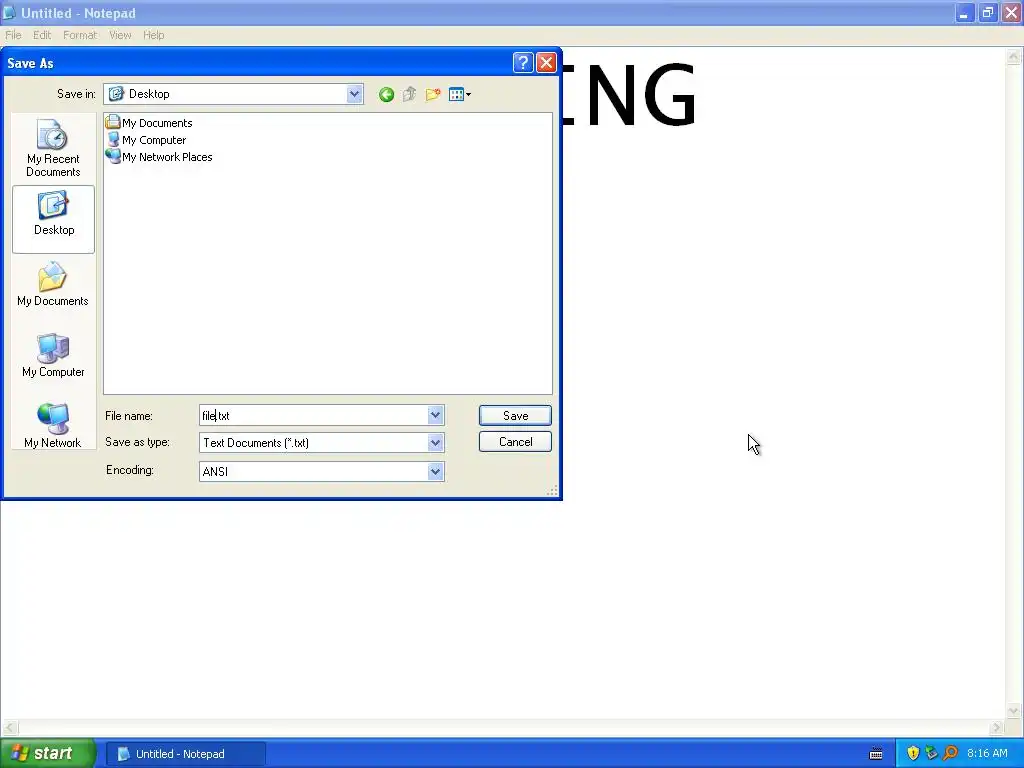The height and width of the screenshot is (768, 1024).
Task: Go back using the green arrow icon
Action: tap(386, 95)
